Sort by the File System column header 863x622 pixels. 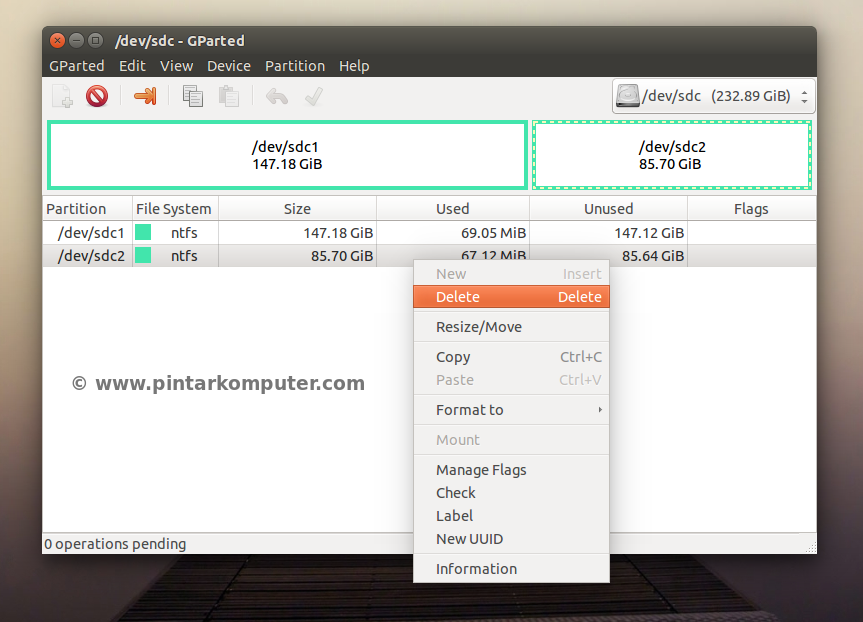(175, 209)
